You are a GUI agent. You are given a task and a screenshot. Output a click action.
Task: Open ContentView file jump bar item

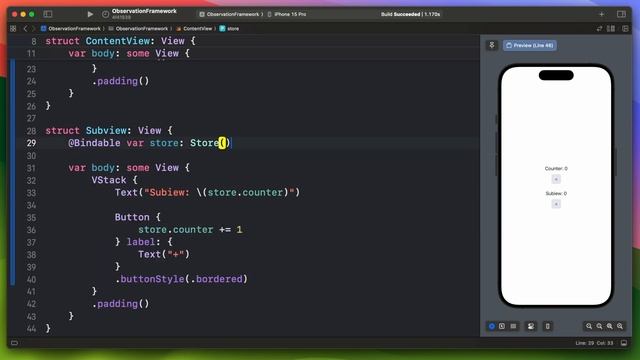tap(194, 29)
